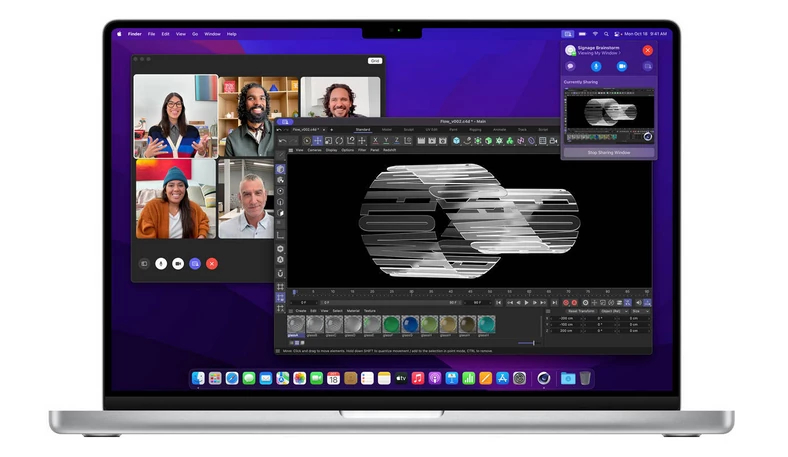Toggle the X axis lock

click(375, 141)
